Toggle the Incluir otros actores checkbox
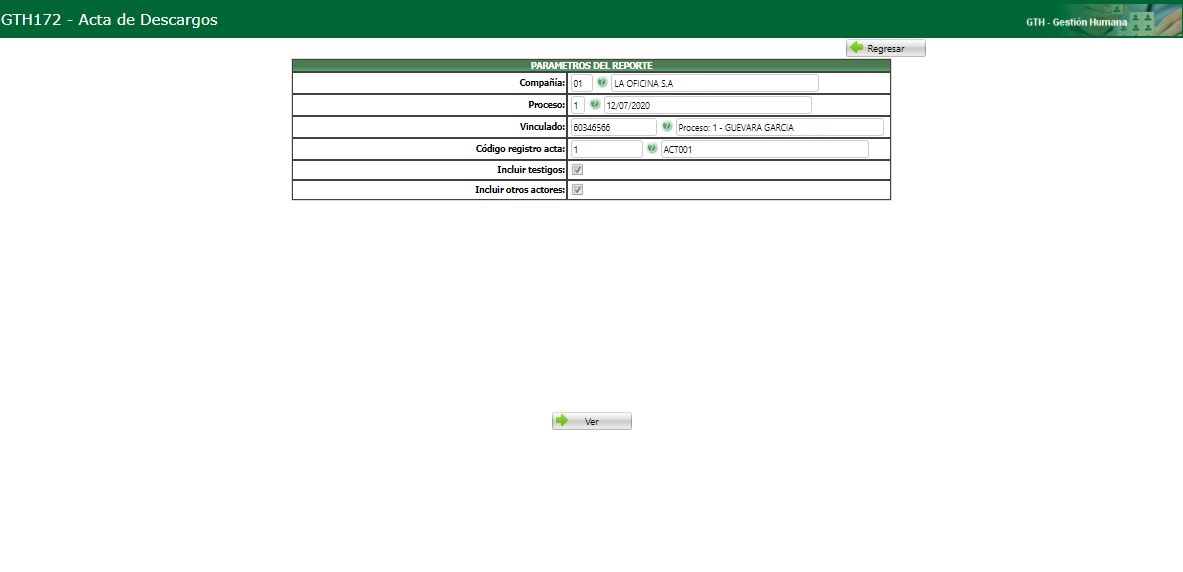 (577, 189)
